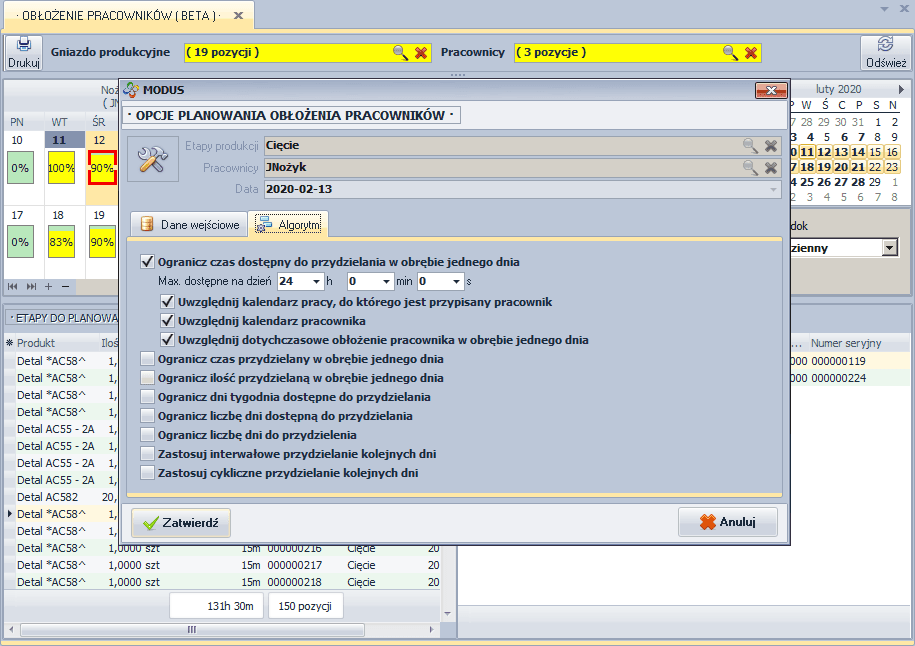Enable Ogranicz liczbę dni do przydzielenia
This screenshot has width=915, height=646.
click(148, 435)
